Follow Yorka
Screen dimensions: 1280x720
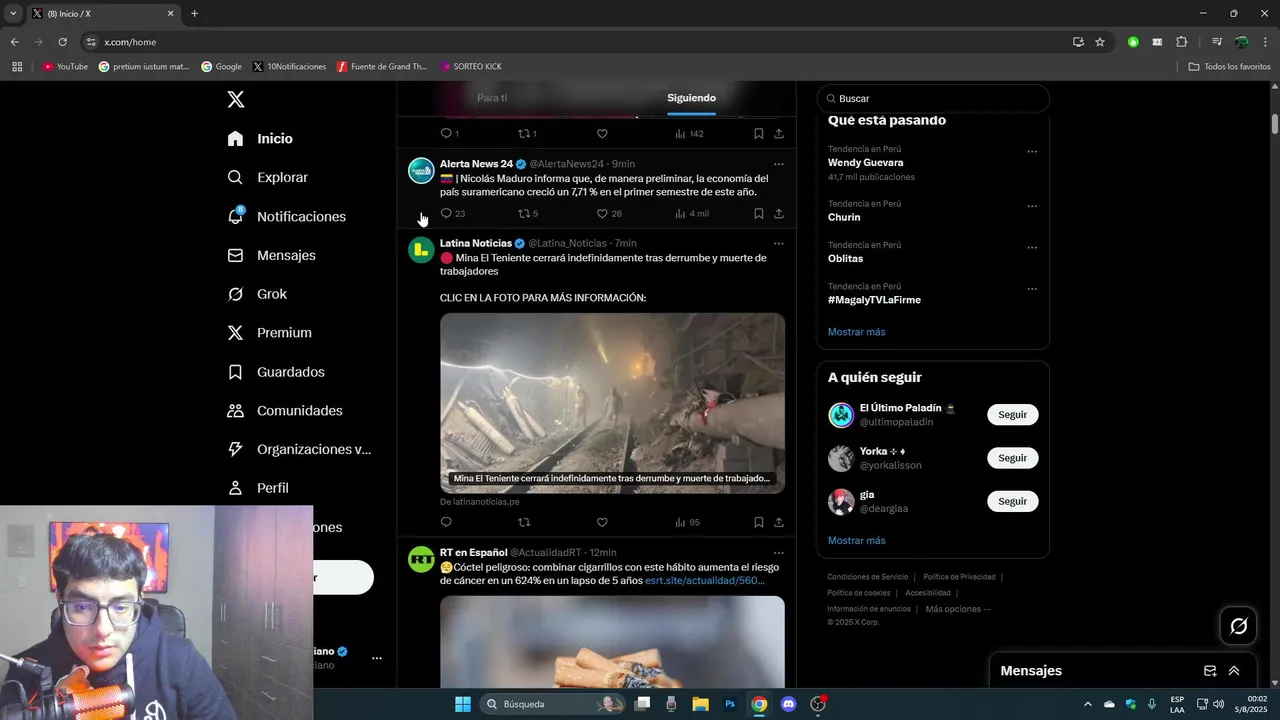(1012, 458)
